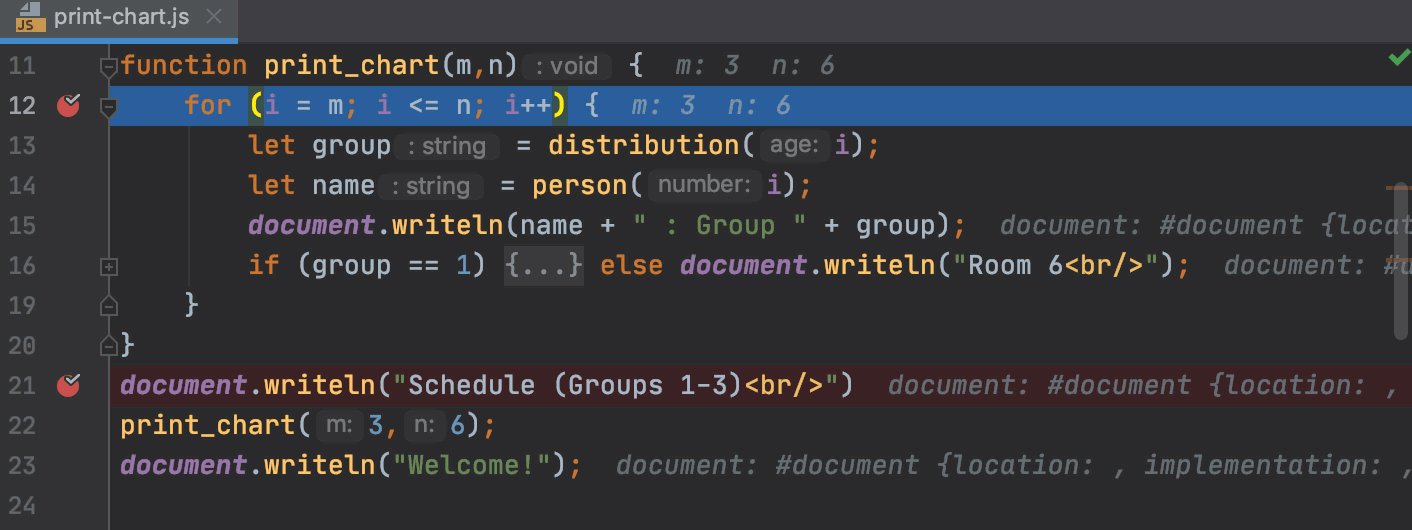Toggle the breakpoint on line 12
This screenshot has width=1412, height=530.
click(68, 105)
